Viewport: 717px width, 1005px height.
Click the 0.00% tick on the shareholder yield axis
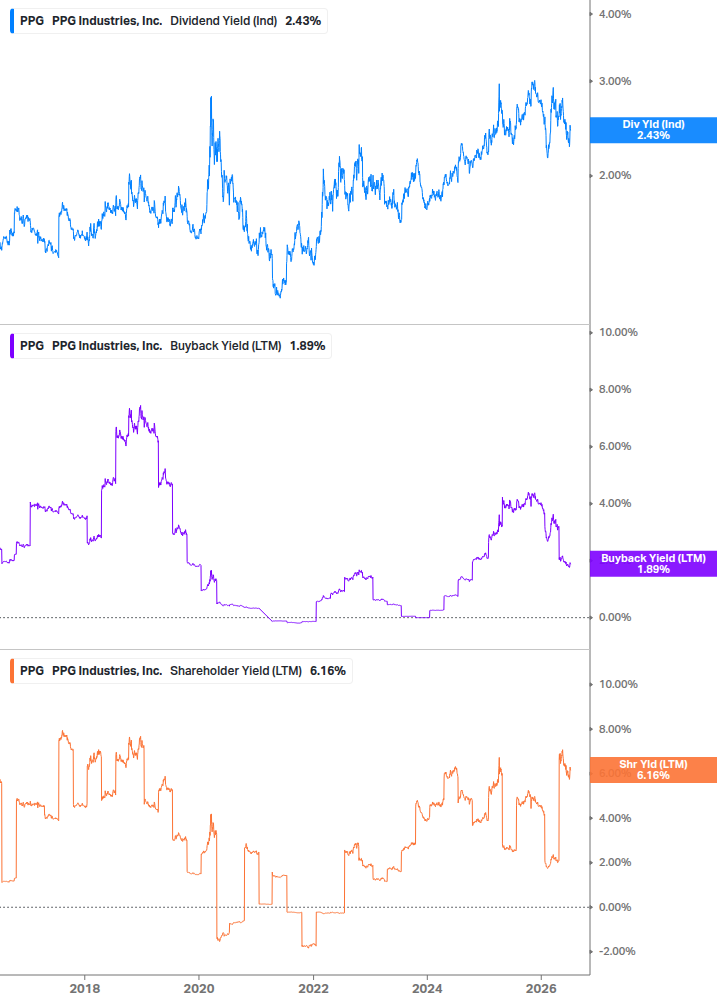[x=615, y=908]
